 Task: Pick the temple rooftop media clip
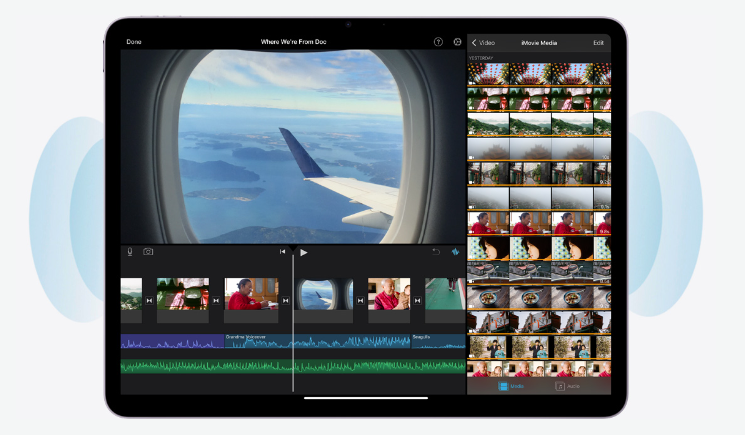pyautogui.click(x=539, y=322)
